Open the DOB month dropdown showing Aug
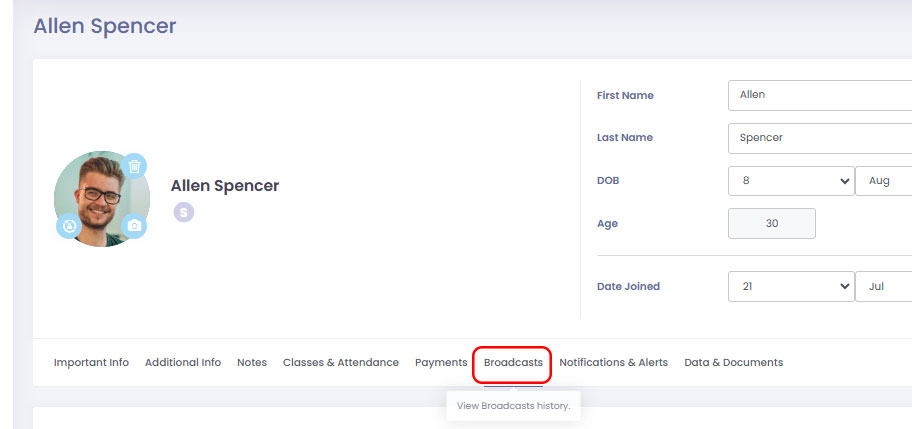This screenshot has width=912, height=429. tap(884, 181)
